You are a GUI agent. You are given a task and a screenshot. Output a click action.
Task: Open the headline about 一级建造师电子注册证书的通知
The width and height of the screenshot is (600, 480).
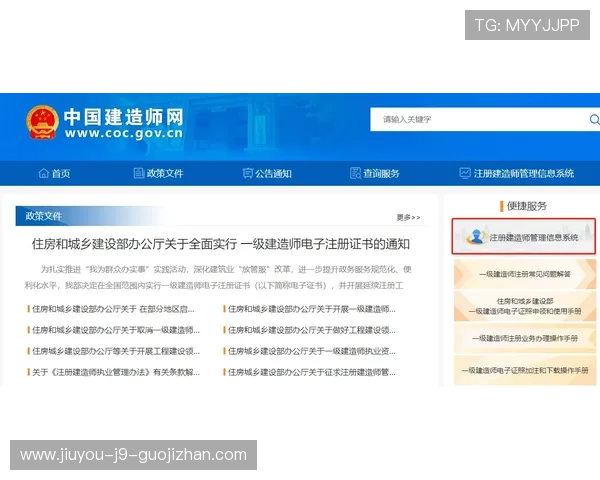[221, 244]
